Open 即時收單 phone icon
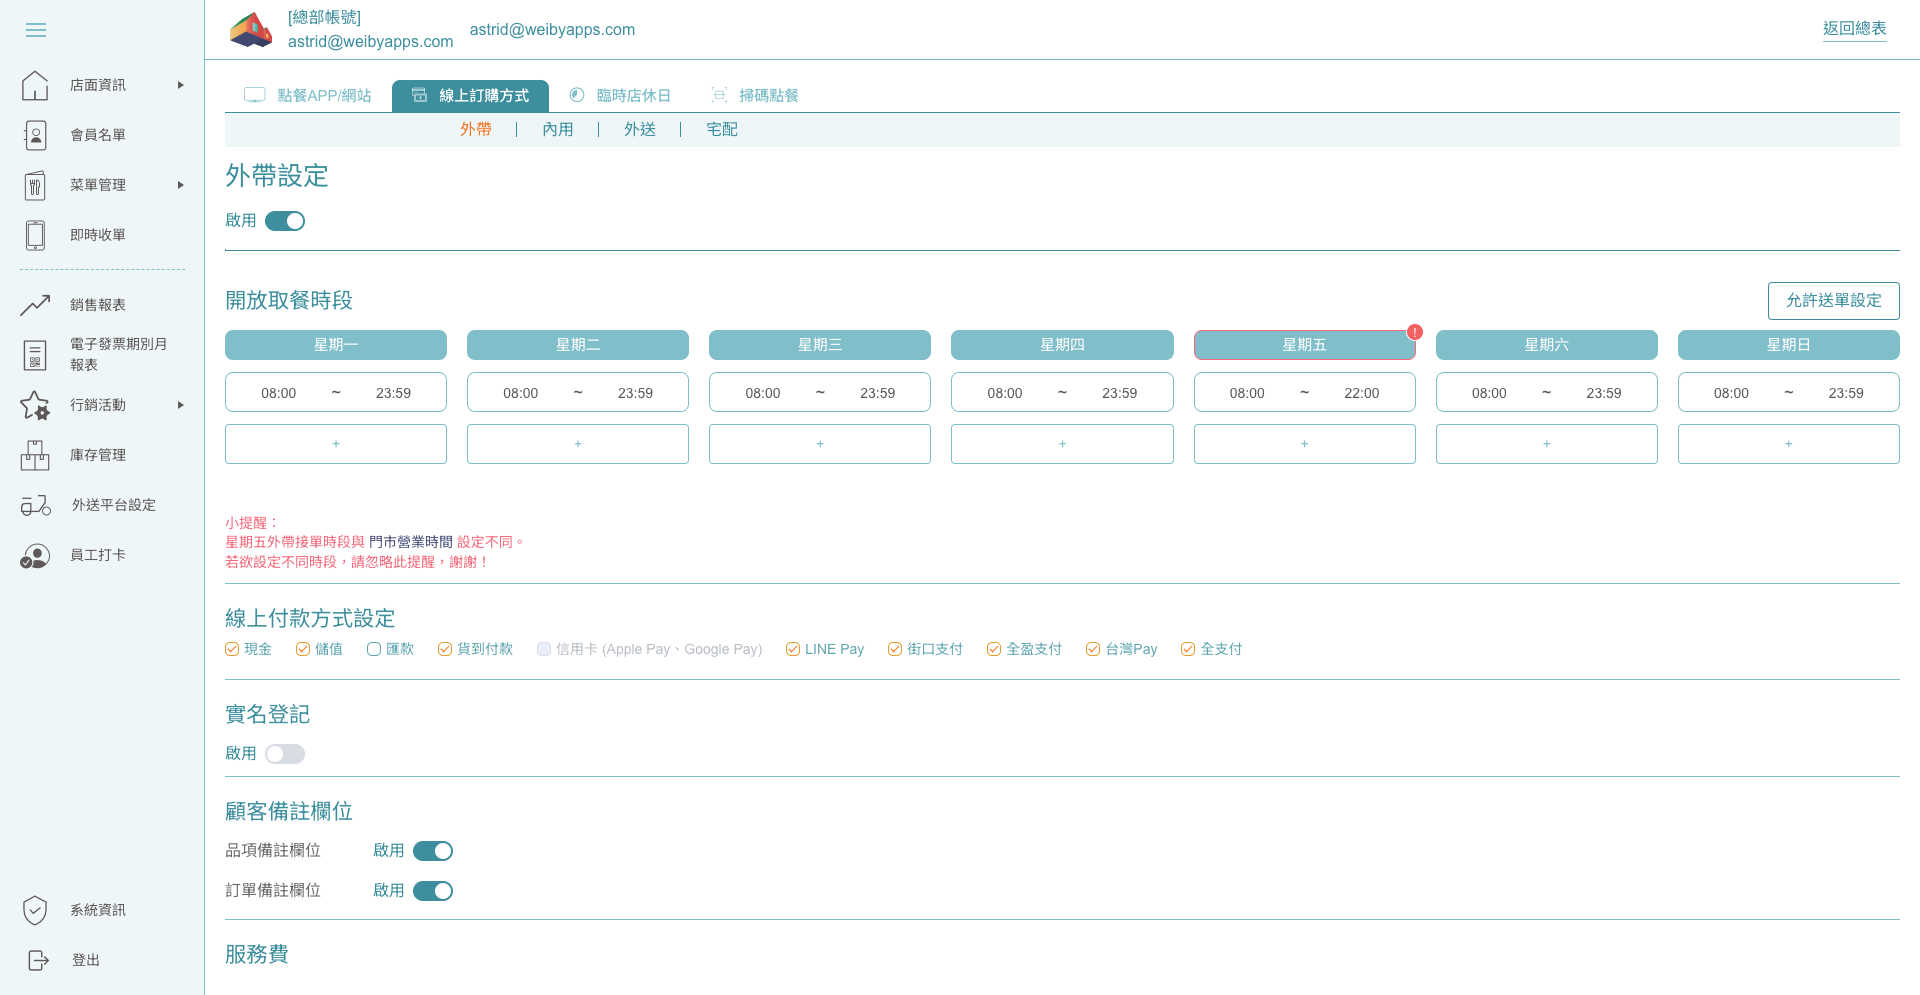 [x=35, y=235]
